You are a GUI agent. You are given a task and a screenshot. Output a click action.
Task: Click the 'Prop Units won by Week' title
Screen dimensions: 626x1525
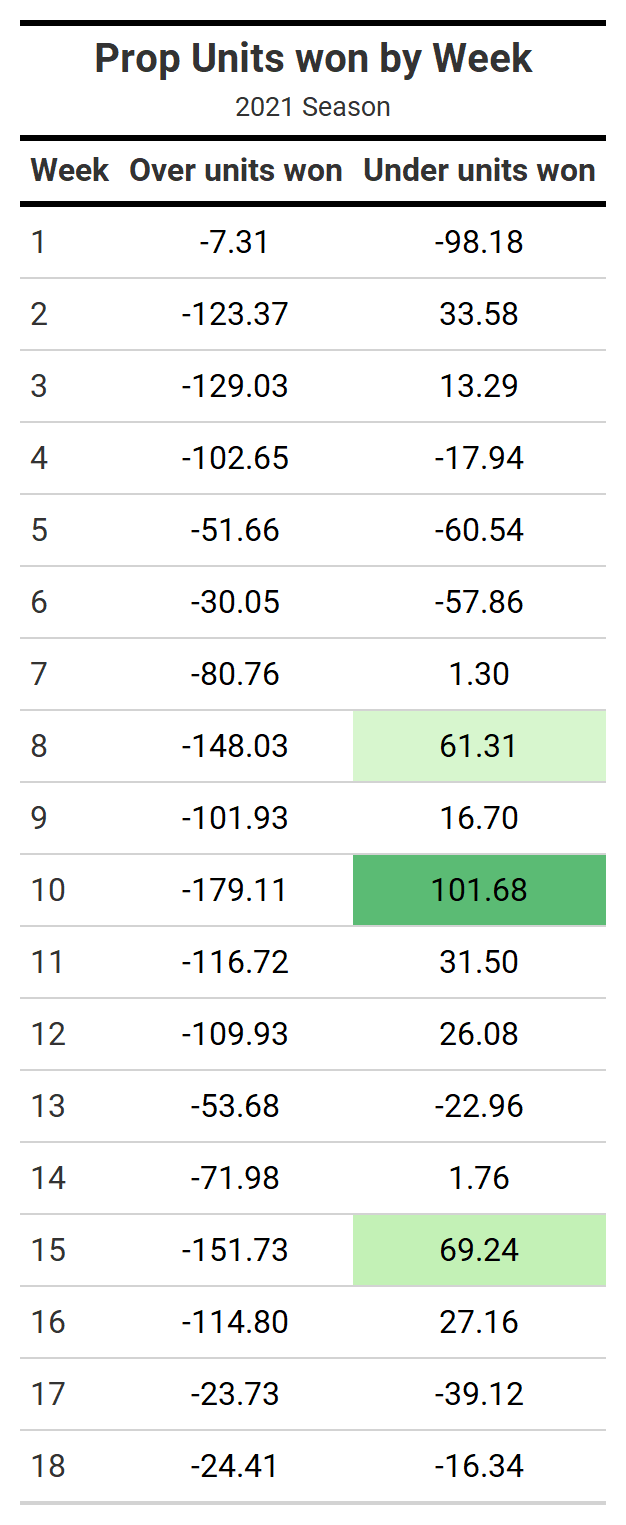coord(313,58)
